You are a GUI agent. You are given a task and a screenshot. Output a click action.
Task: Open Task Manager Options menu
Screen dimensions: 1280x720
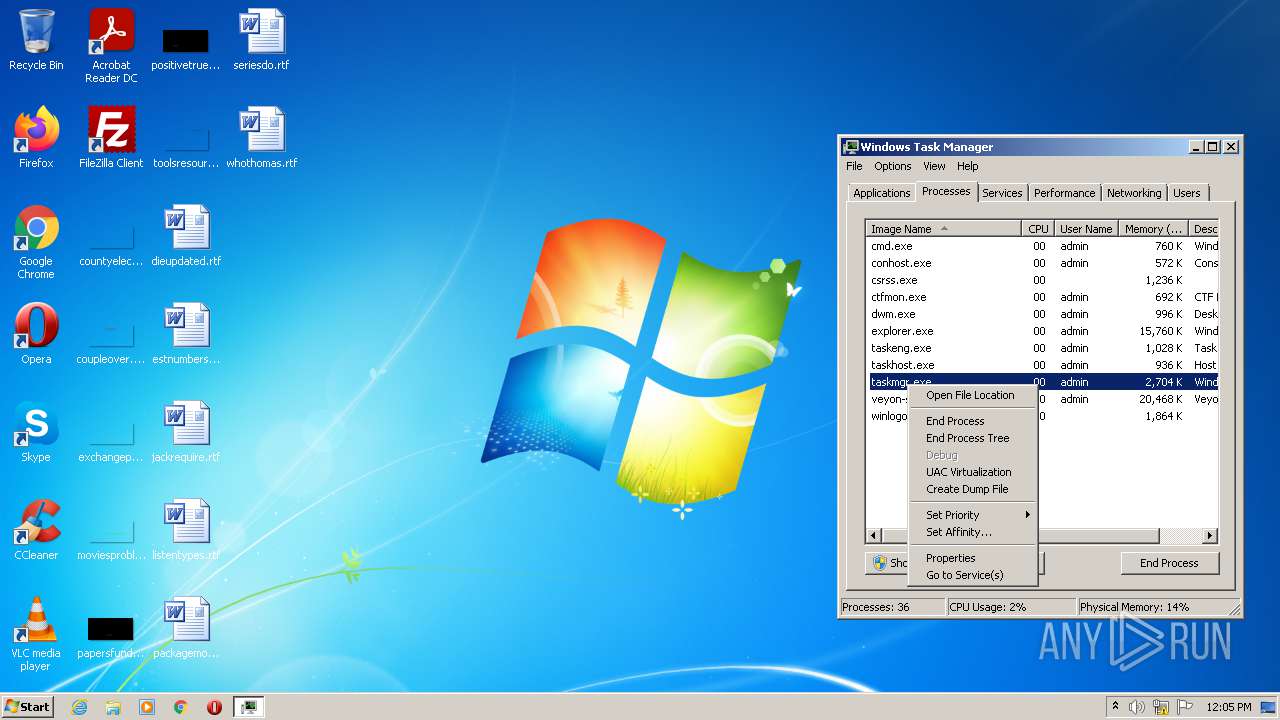click(x=893, y=166)
